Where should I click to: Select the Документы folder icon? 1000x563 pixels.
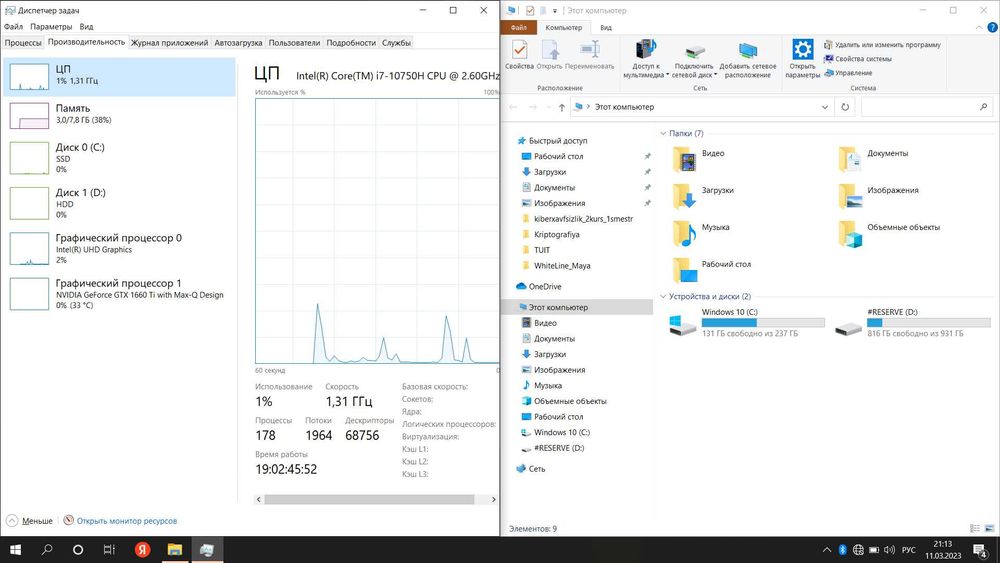[x=850, y=159]
